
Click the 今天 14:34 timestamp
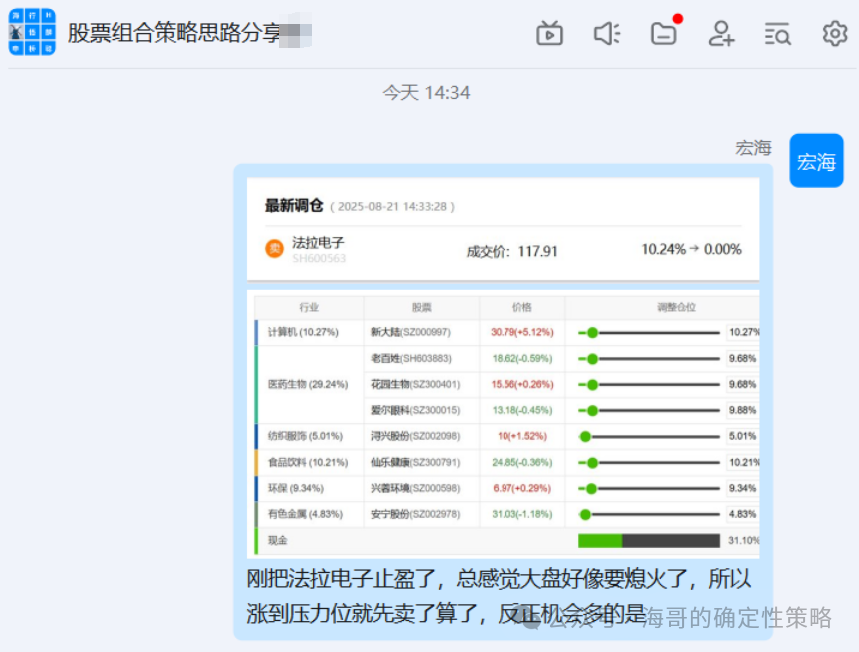coord(426,92)
